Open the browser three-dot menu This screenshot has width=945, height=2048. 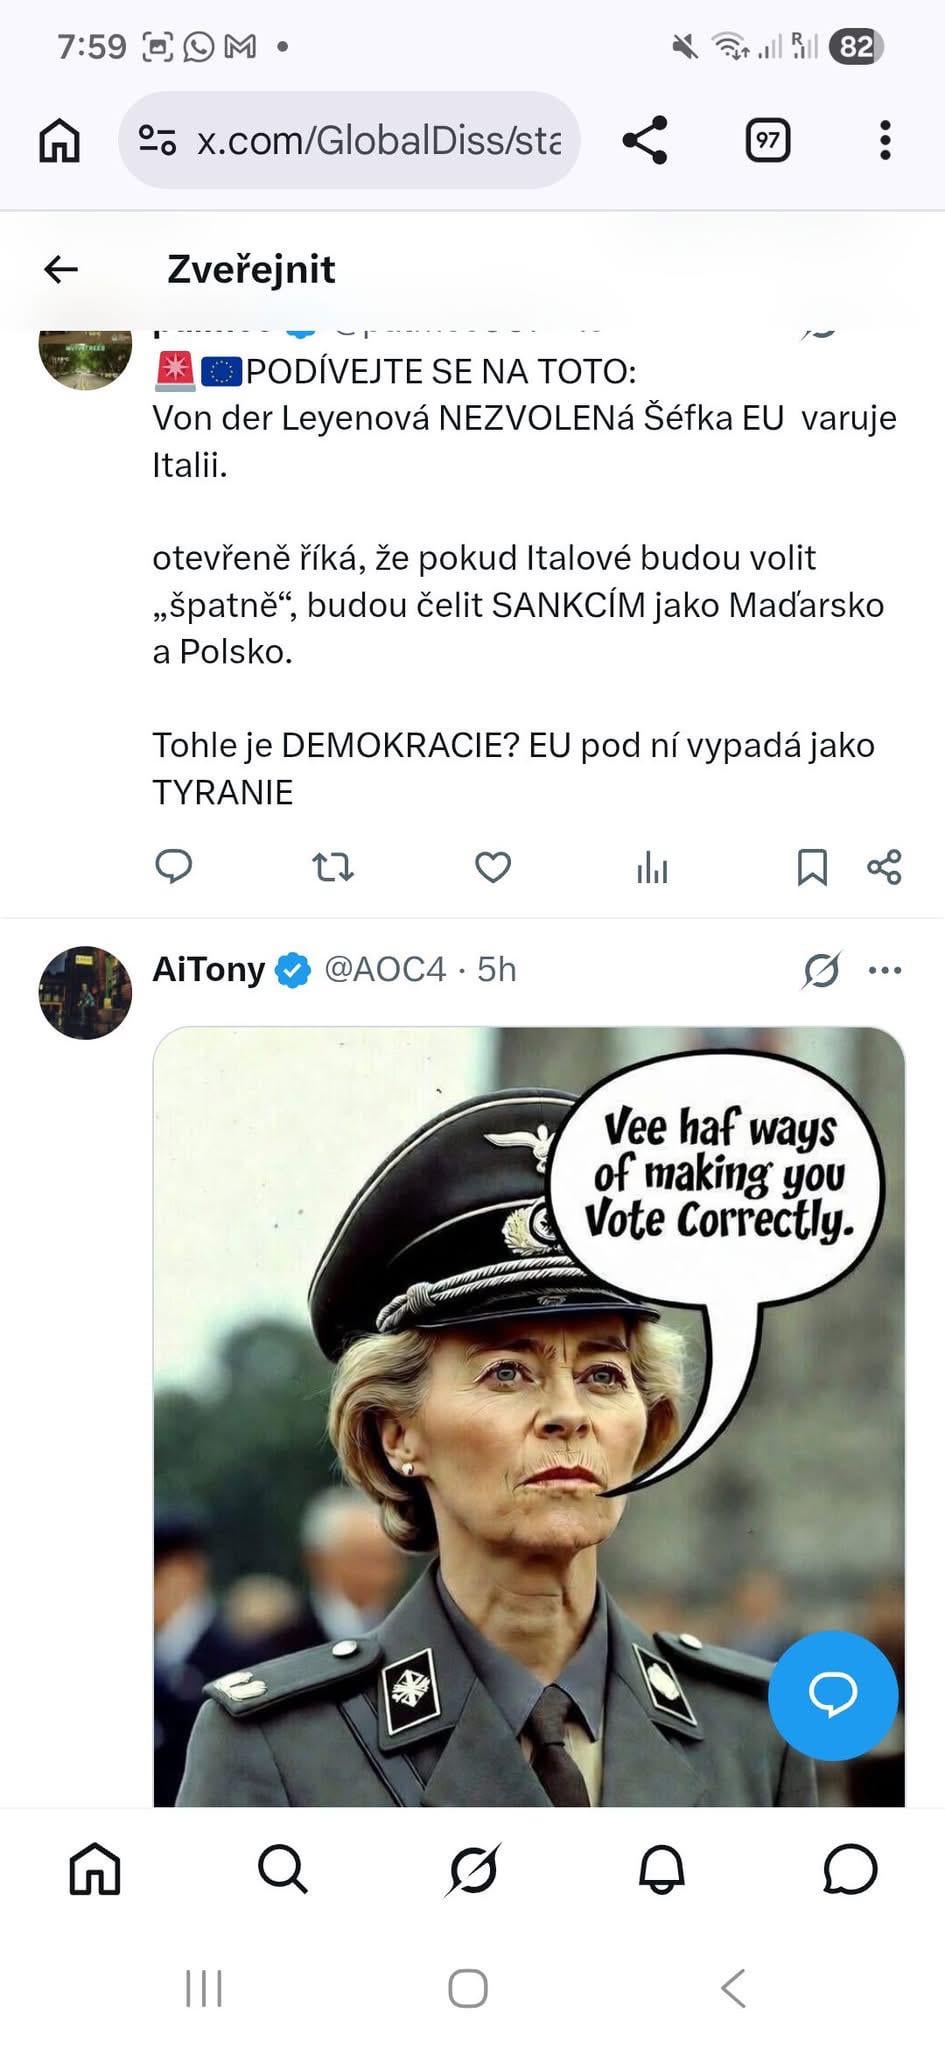(x=885, y=140)
